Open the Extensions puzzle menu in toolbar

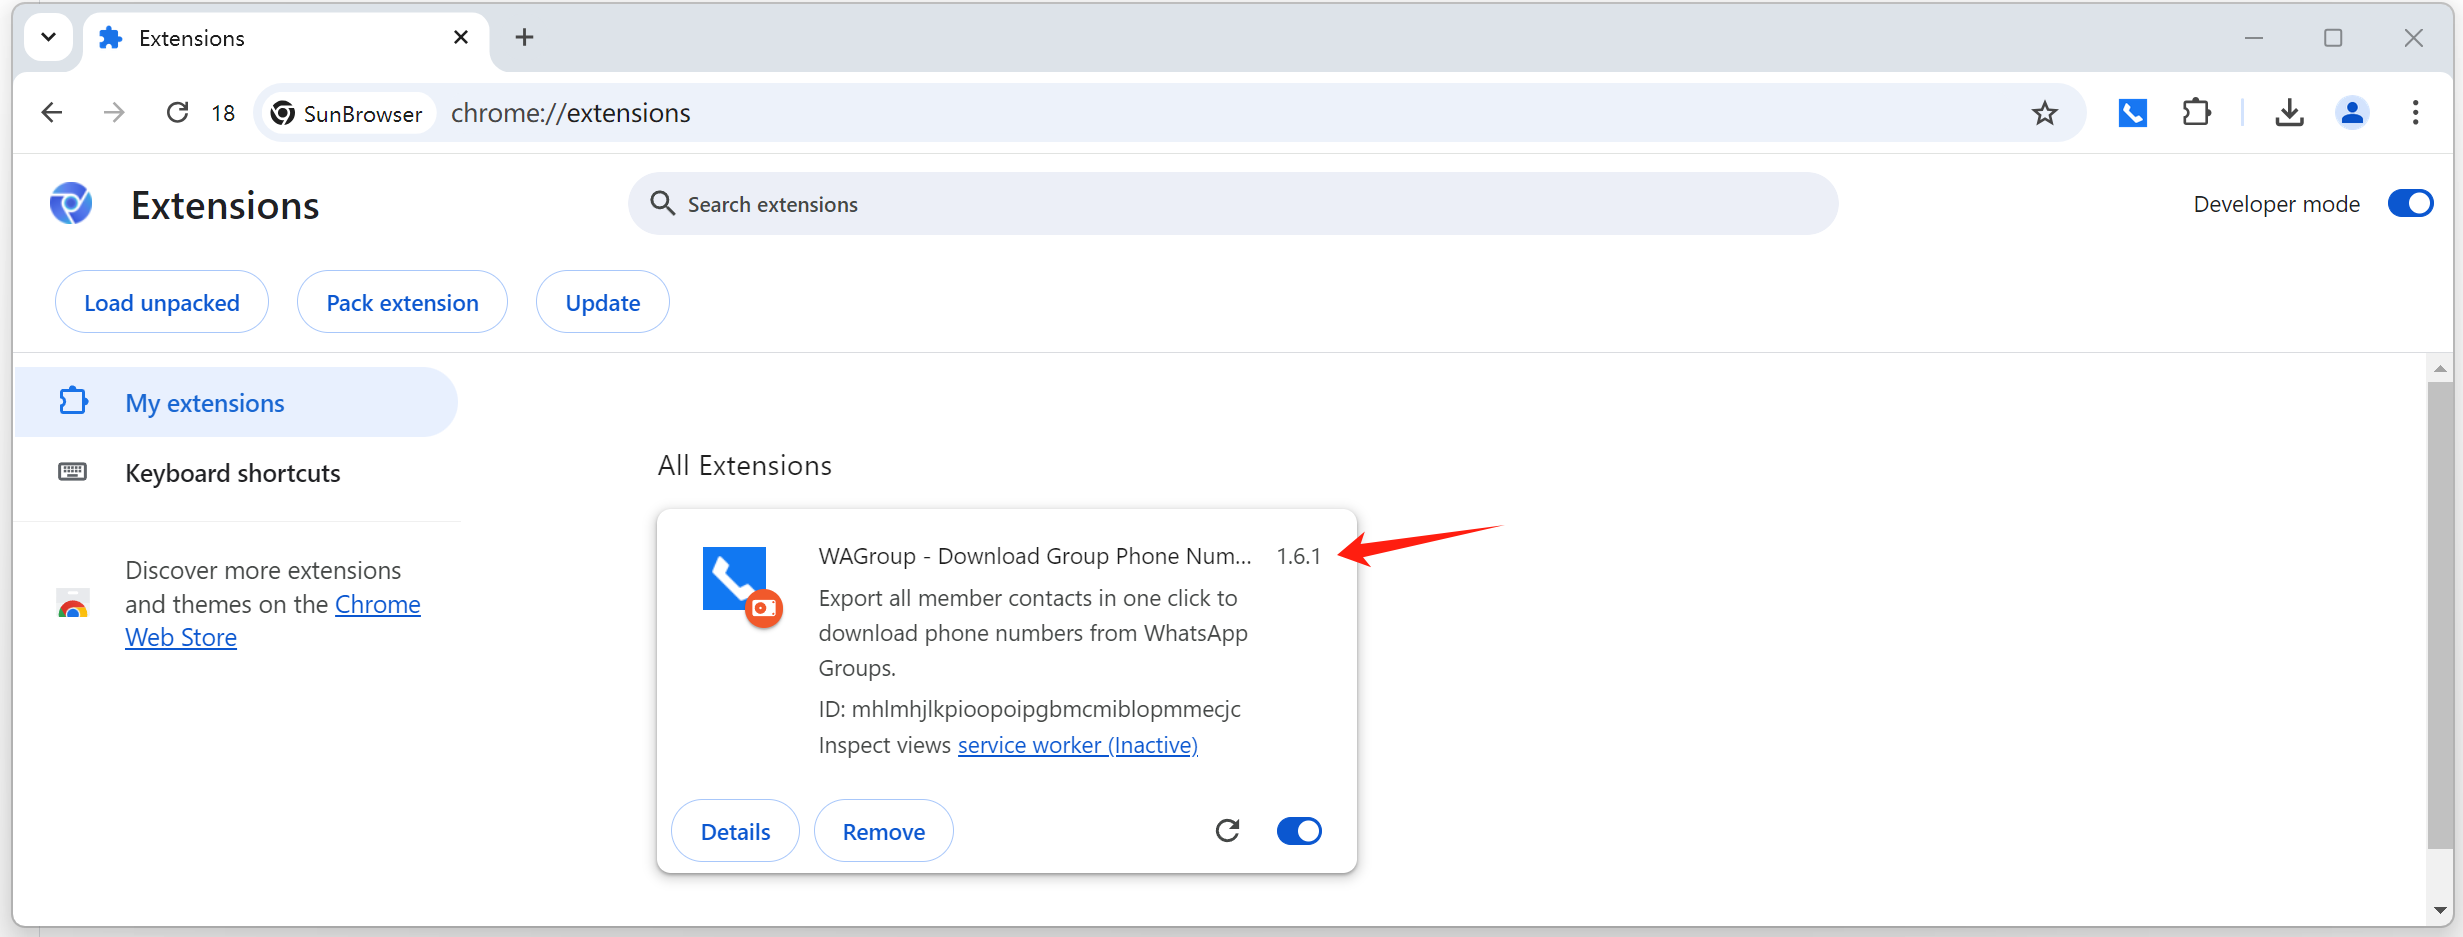click(x=2196, y=113)
